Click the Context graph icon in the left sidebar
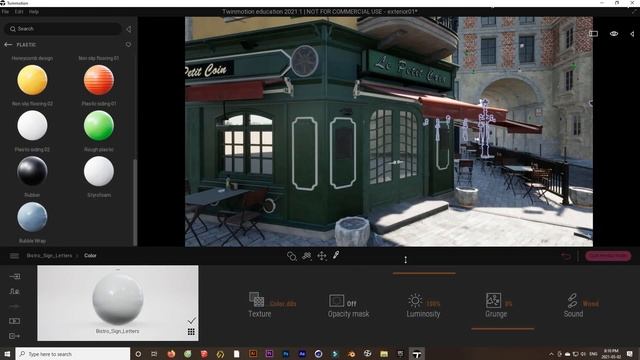640x360 pixels. click(x=15, y=291)
